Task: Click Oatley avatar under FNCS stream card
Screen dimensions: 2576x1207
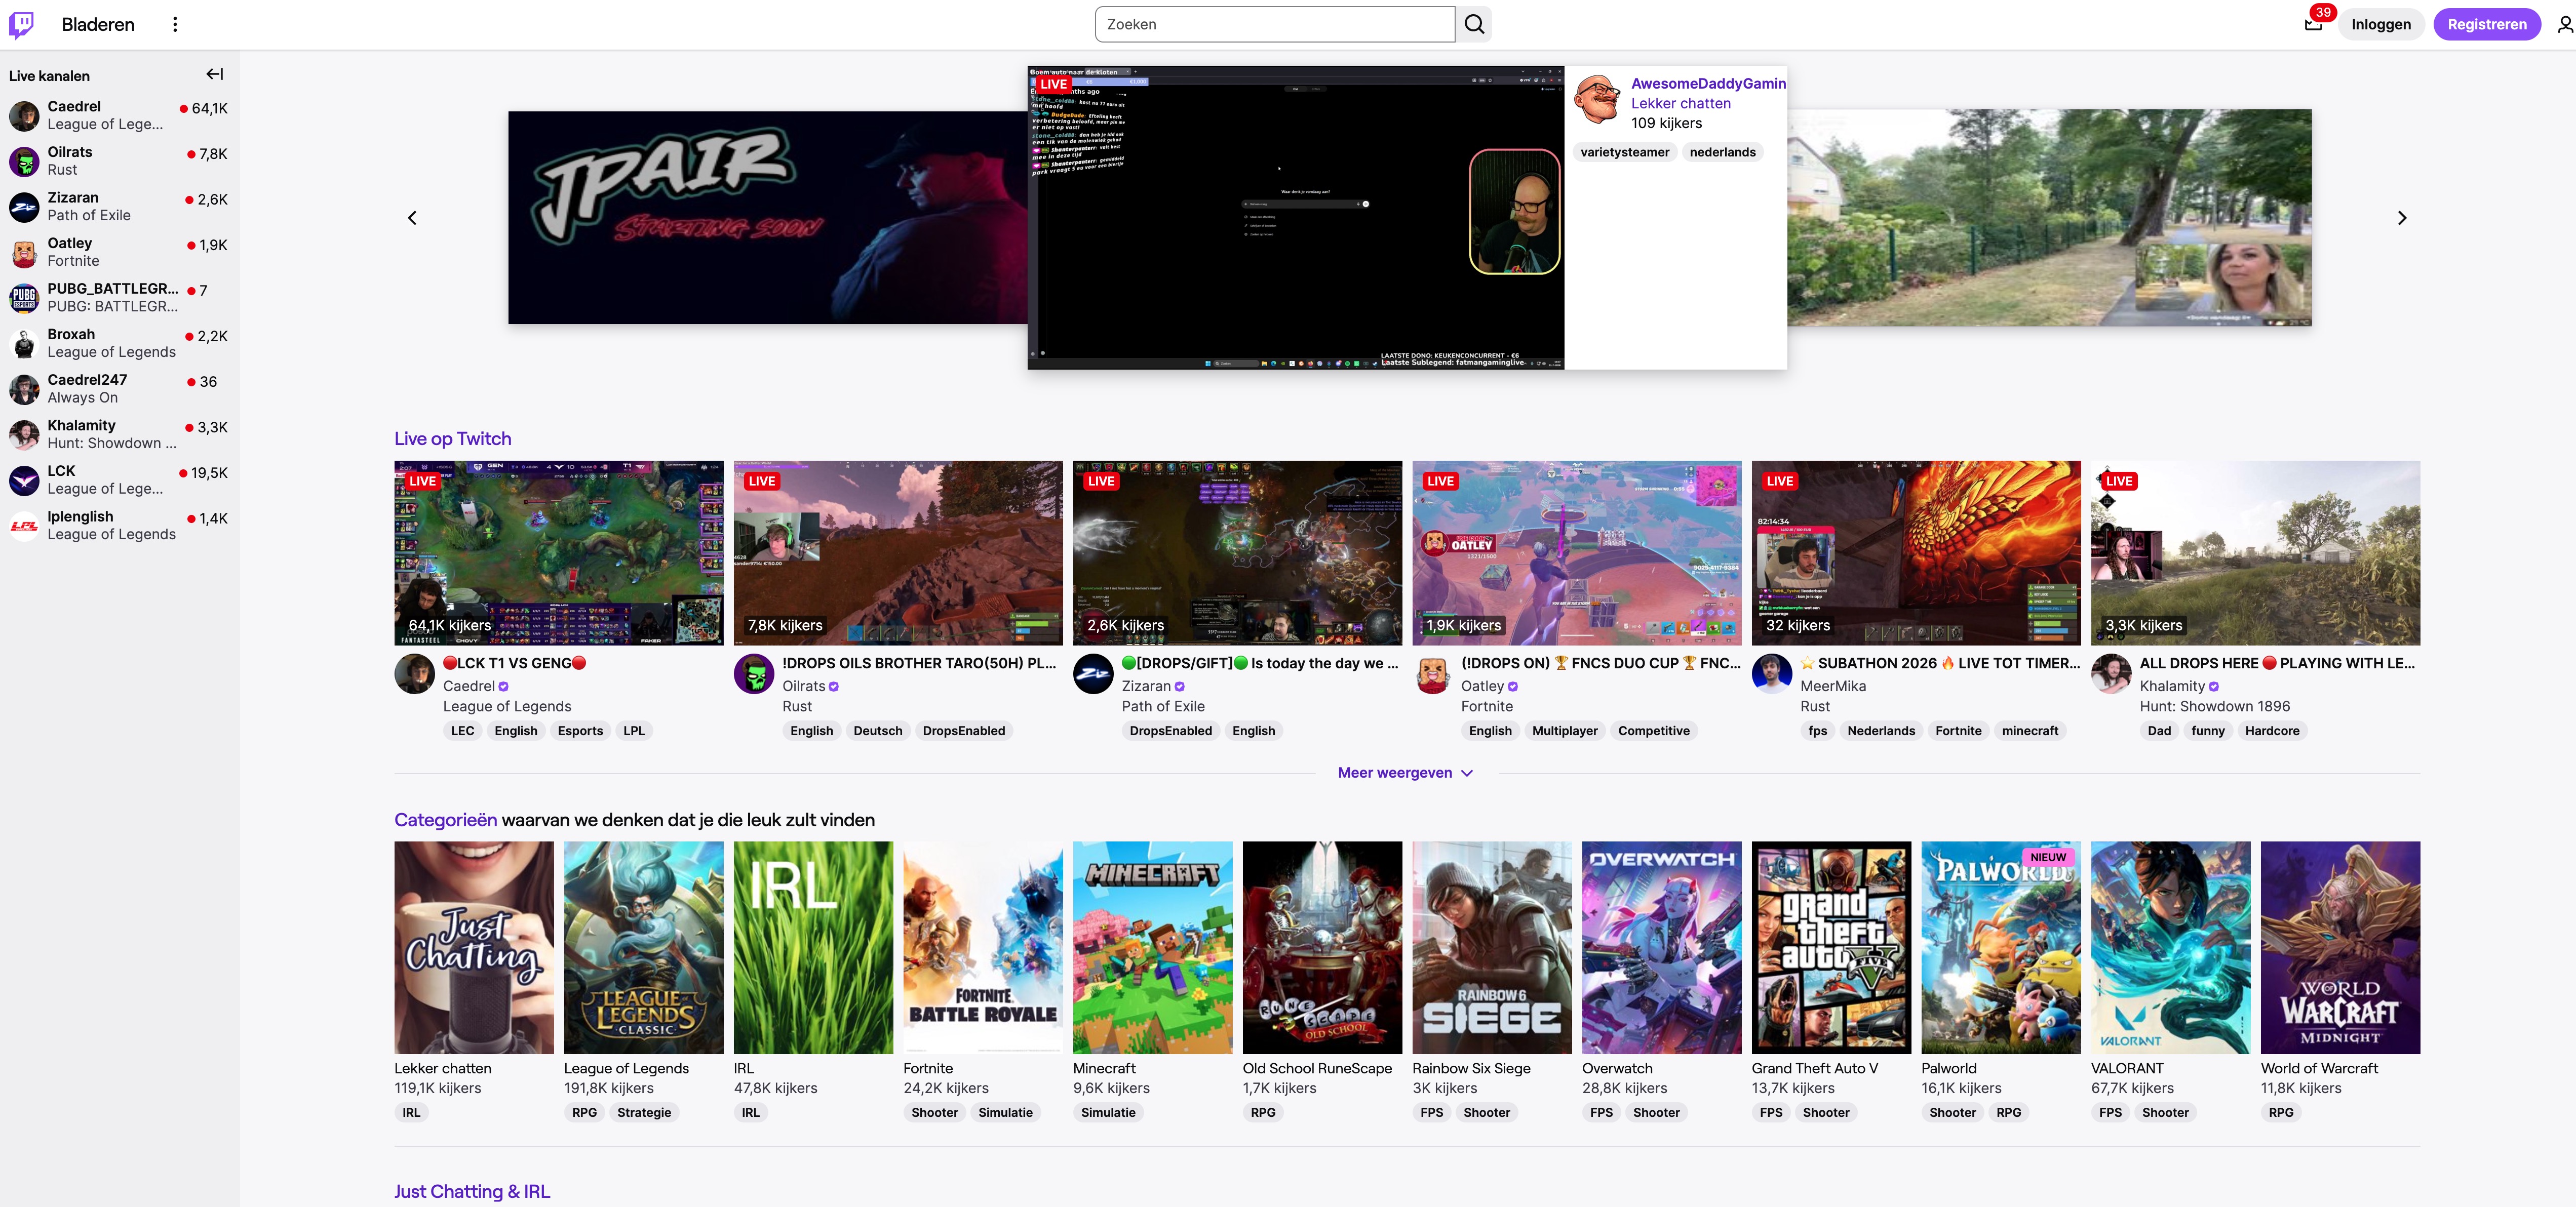Action: (1433, 674)
